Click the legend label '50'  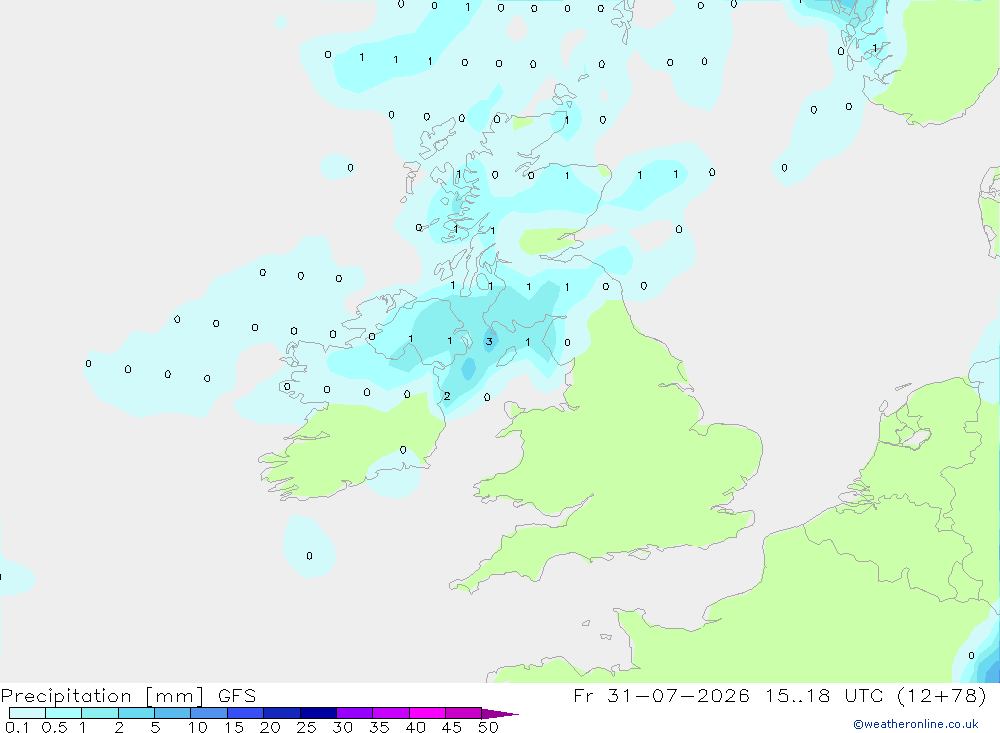point(488,727)
